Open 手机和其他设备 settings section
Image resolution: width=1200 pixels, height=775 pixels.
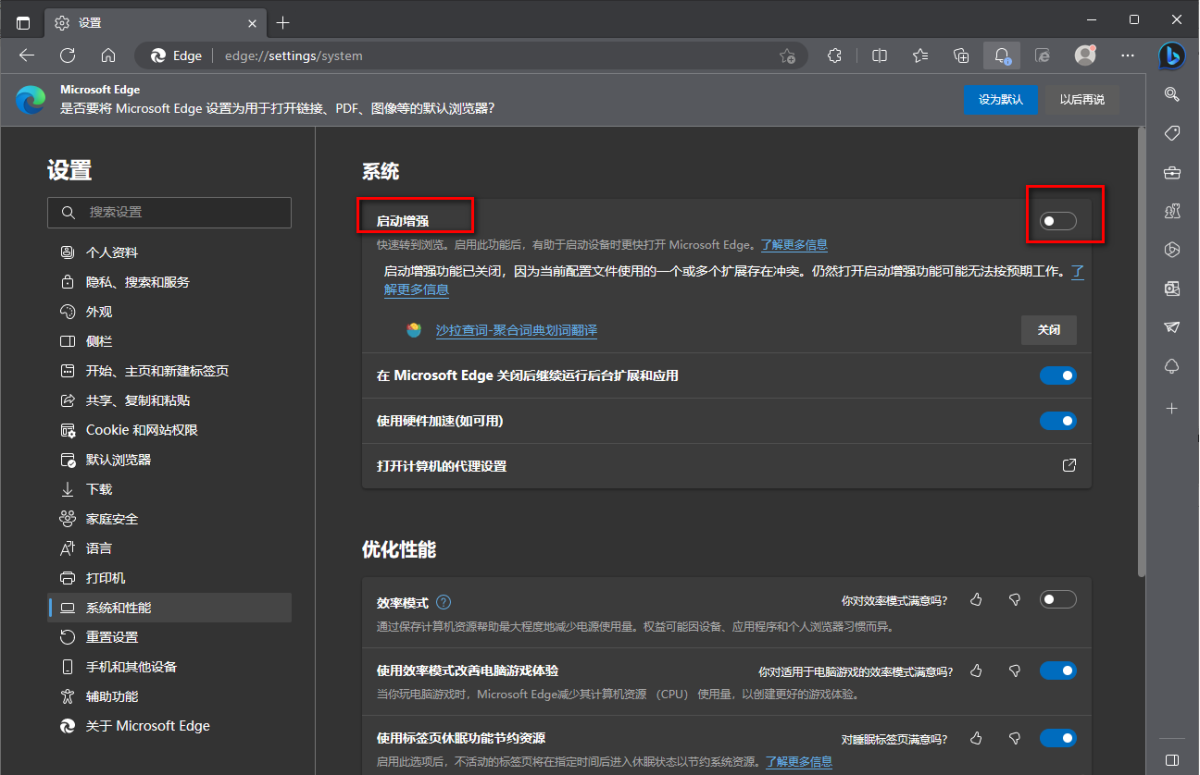pos(169,667)
